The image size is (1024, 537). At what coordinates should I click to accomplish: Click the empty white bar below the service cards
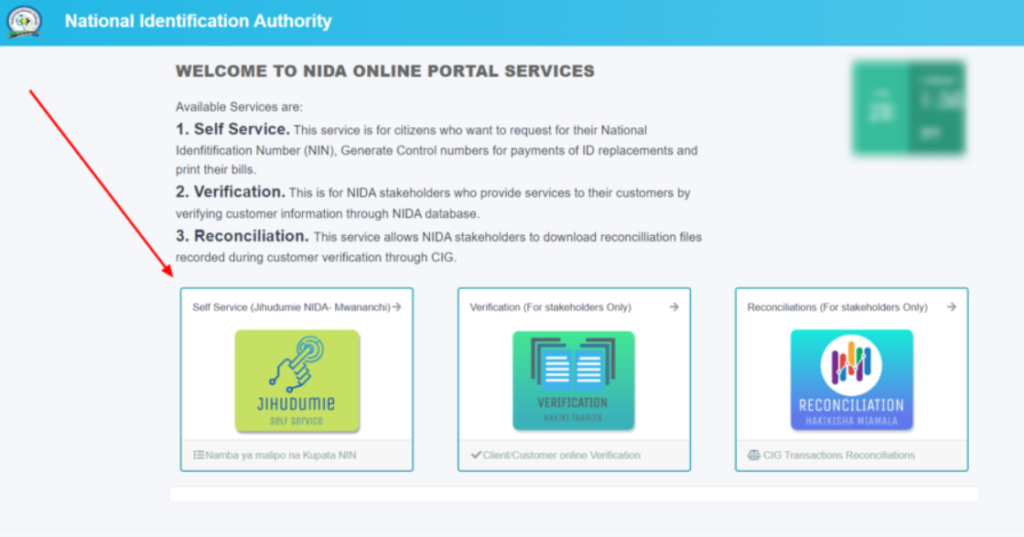pos(574,494)
